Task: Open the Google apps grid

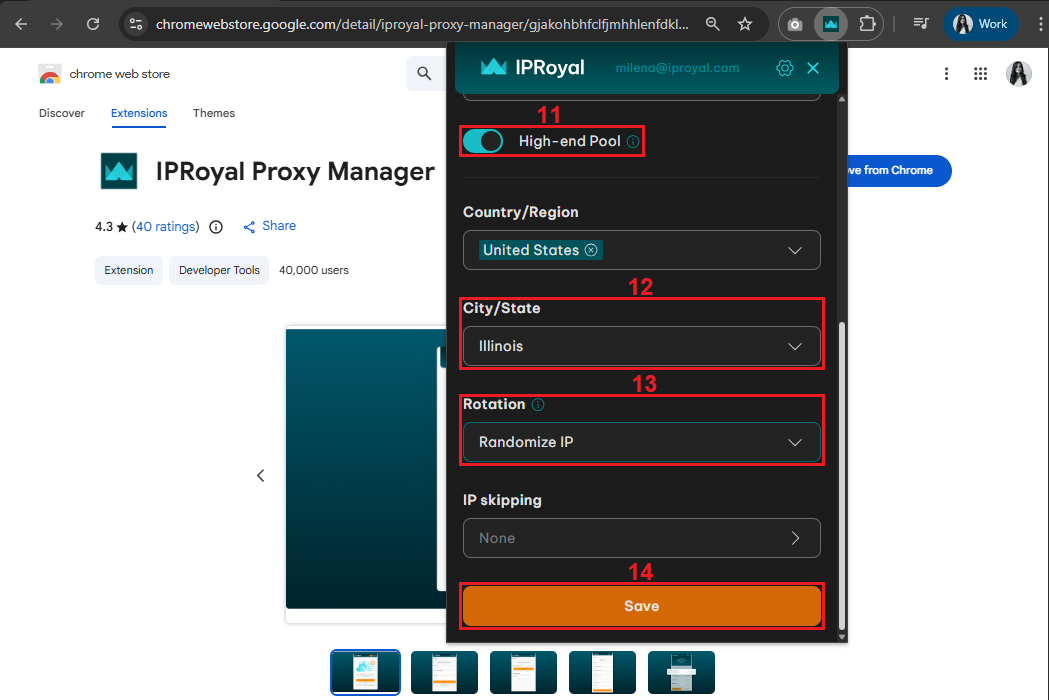Action: (x=980, y=73)
